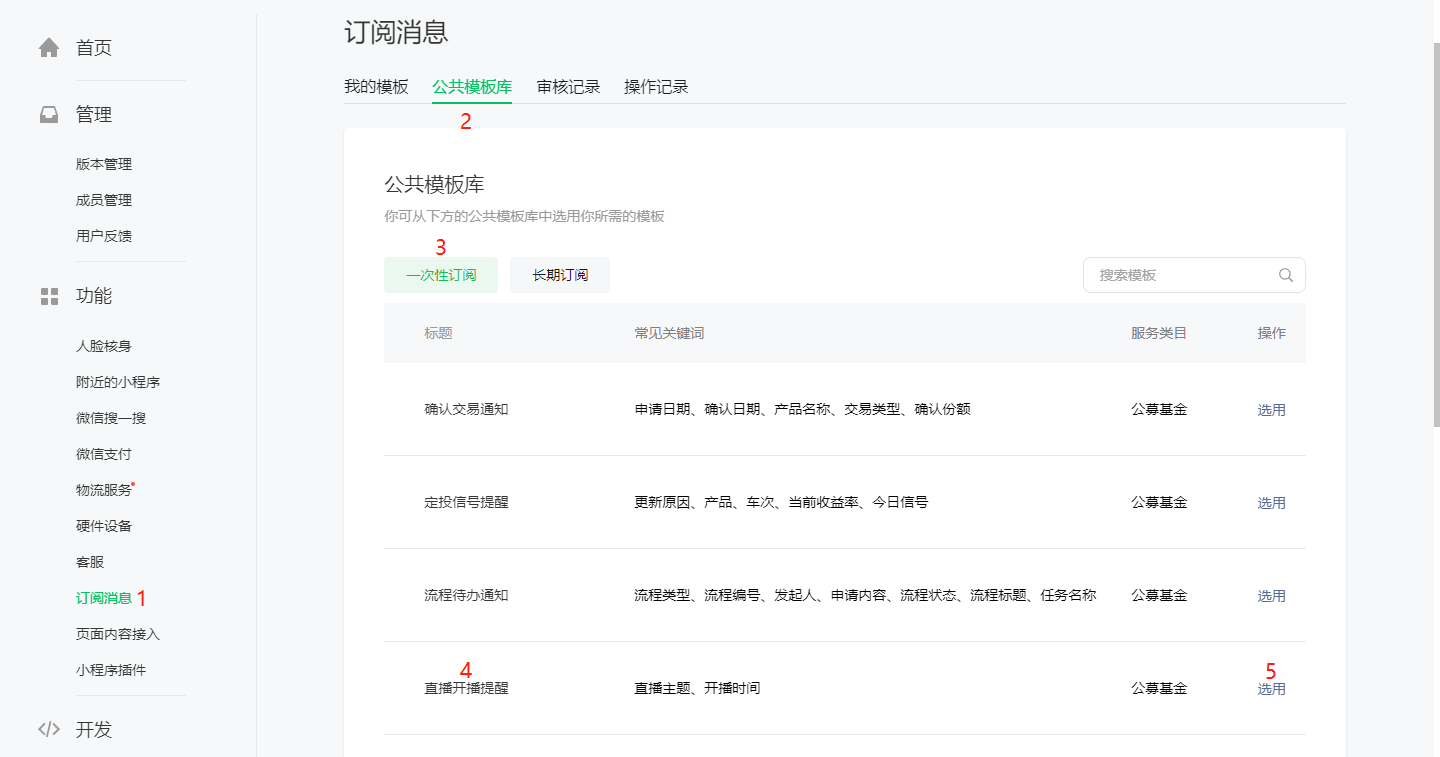
Task: Open 页面内容接入 in the sidebar
Action: (118, 634)
